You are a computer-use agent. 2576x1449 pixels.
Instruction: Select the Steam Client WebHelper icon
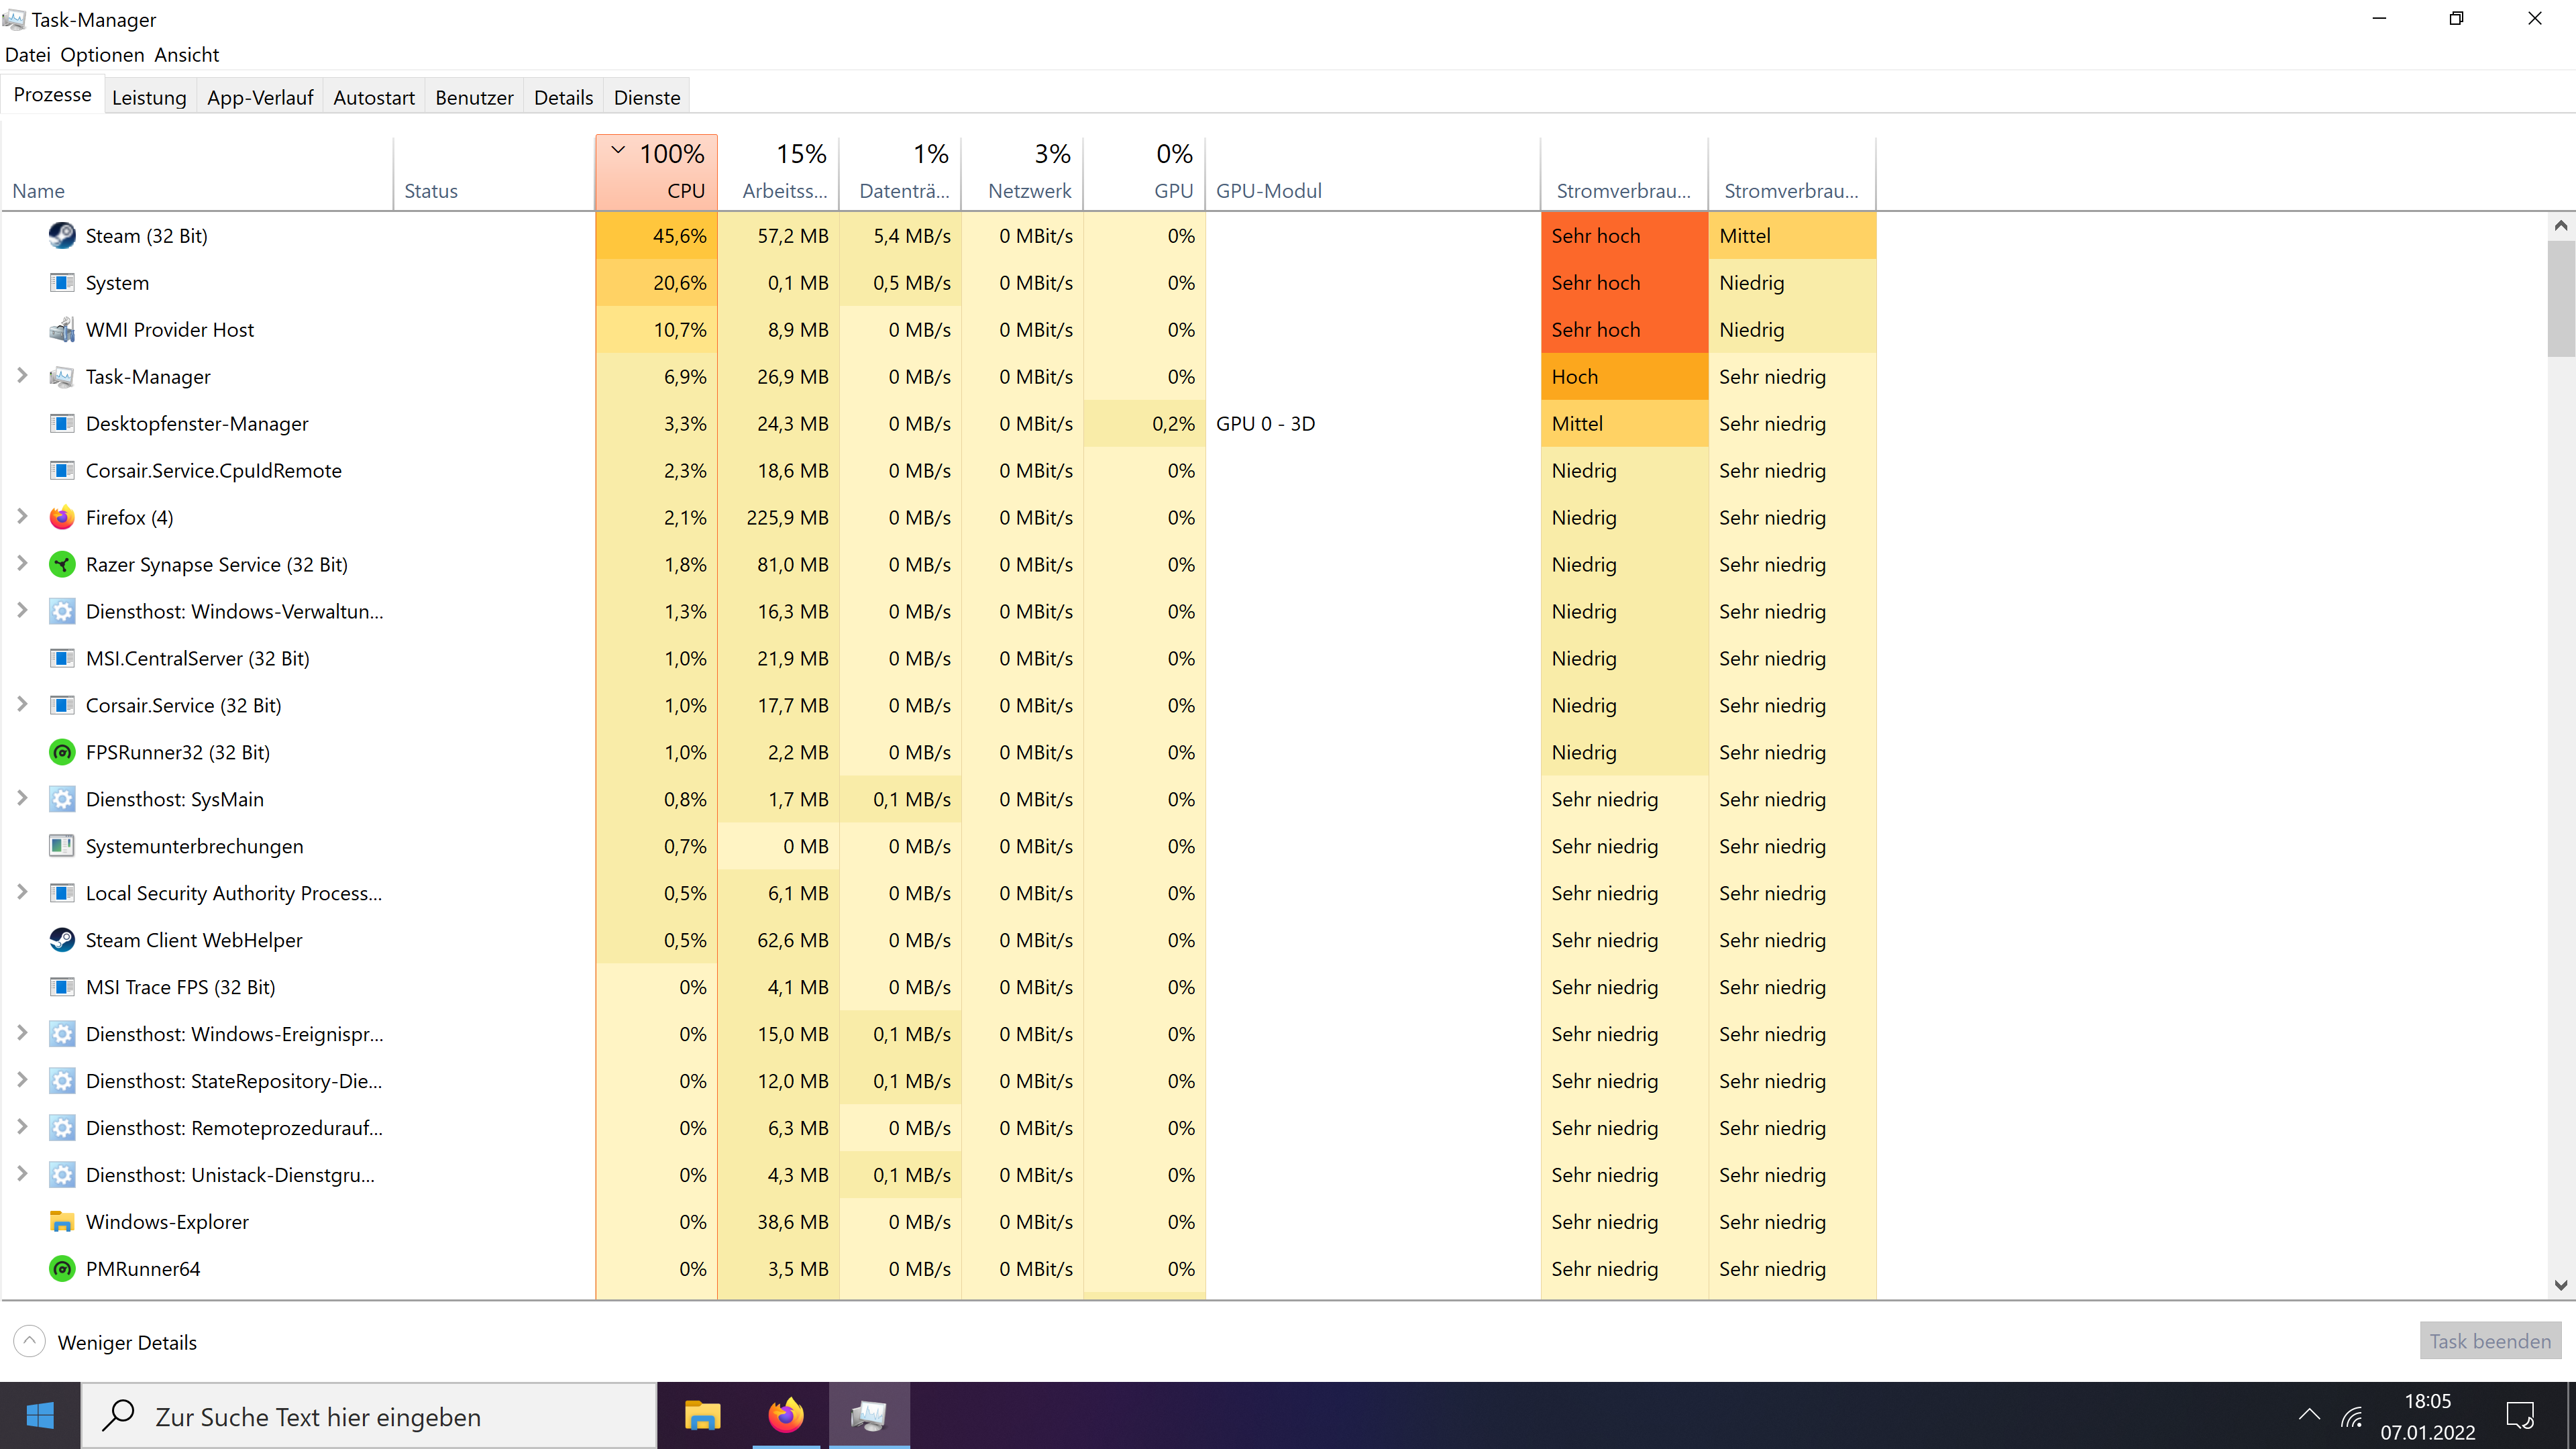[62, 940]
